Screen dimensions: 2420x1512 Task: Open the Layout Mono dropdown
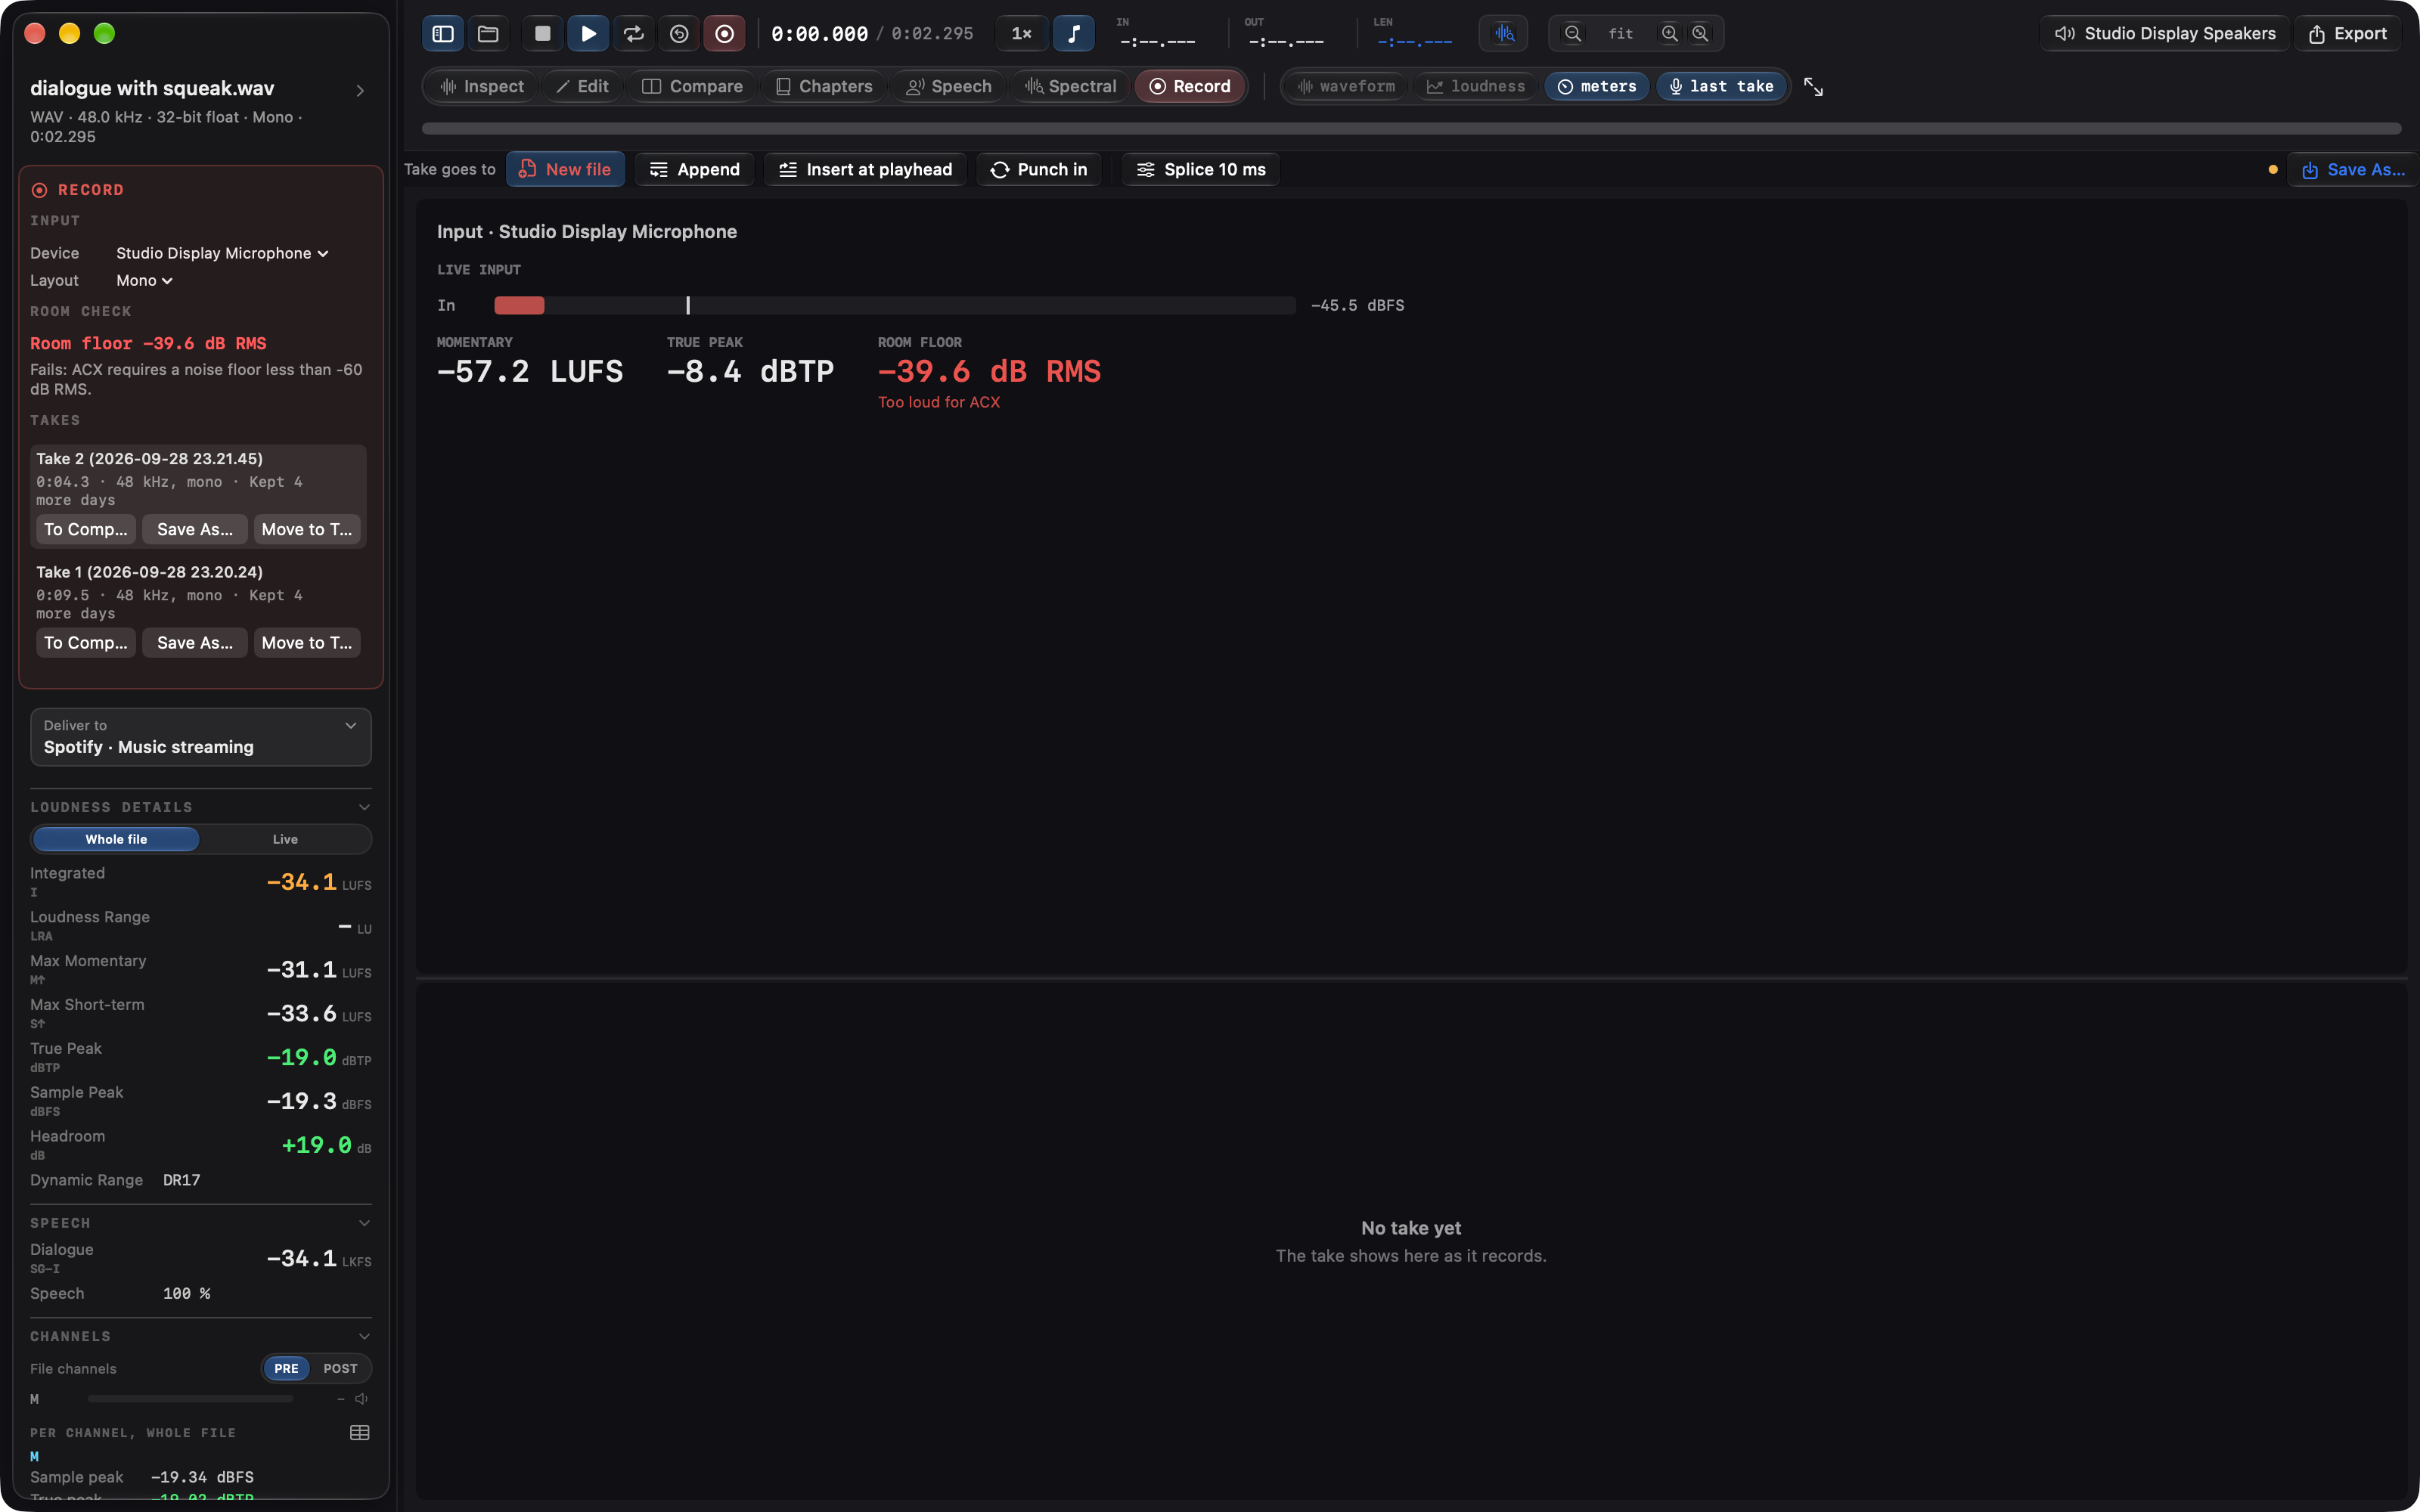tap(144, 281)
